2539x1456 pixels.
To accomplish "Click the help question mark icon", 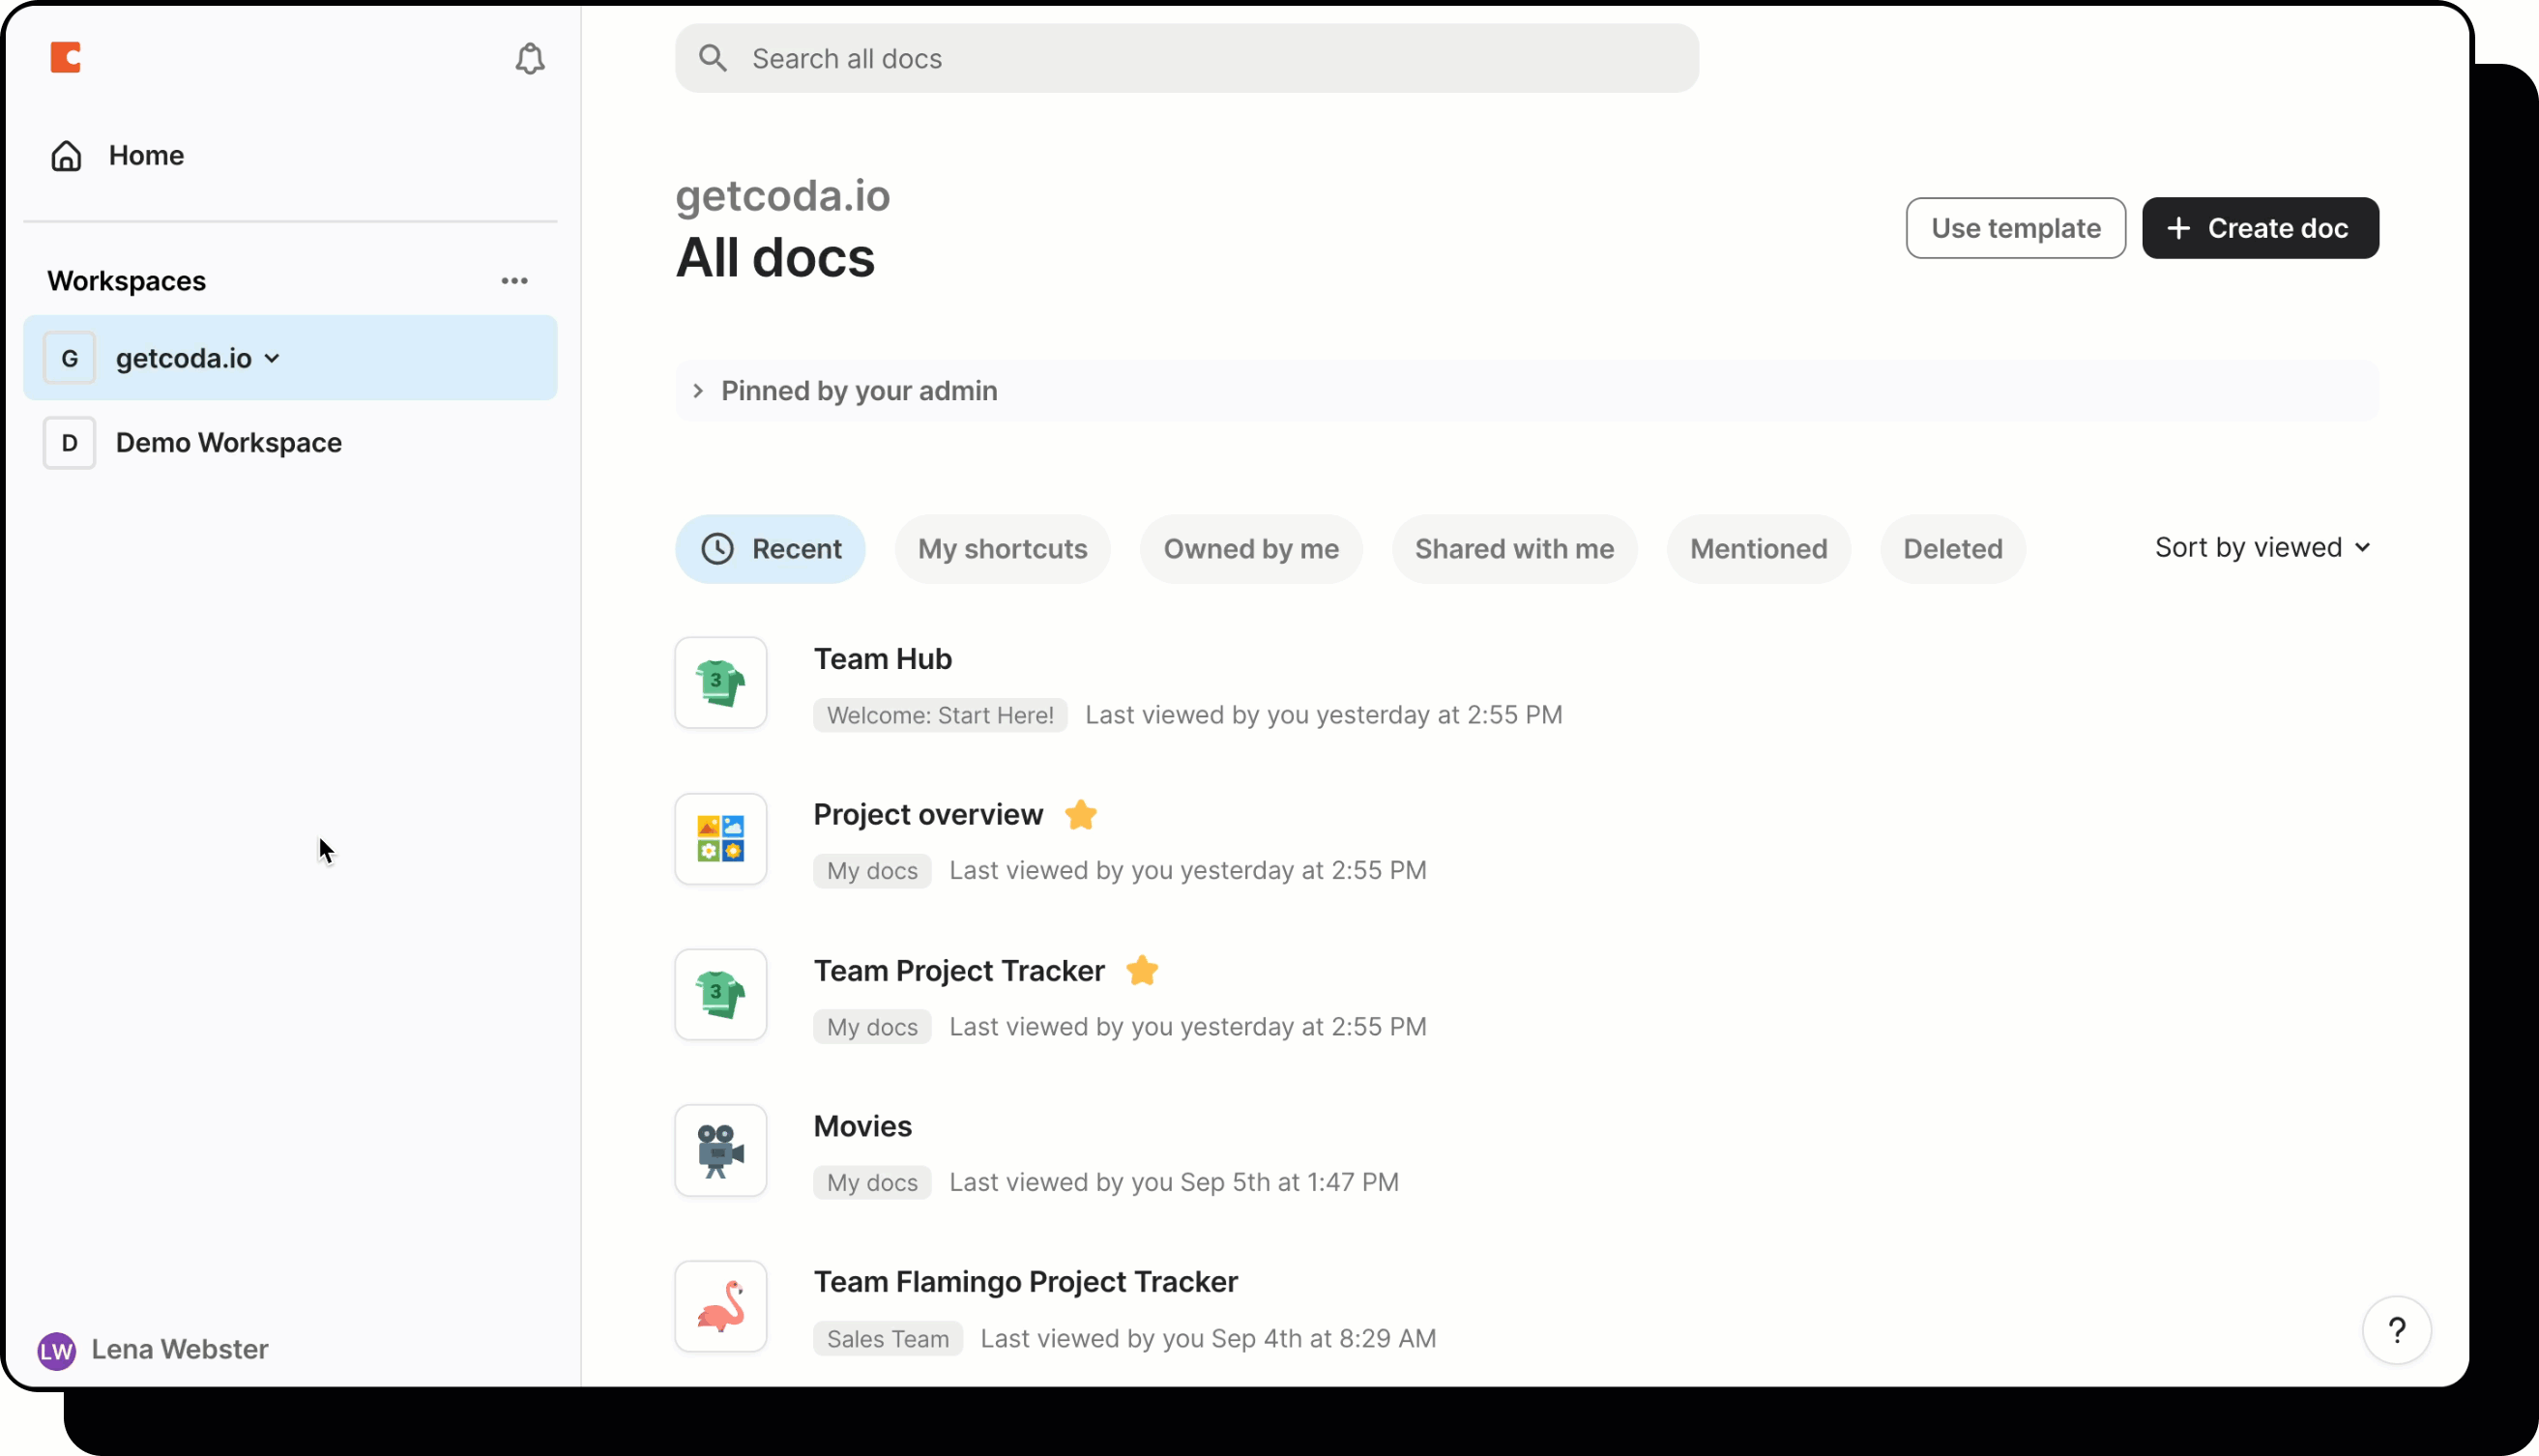I will click(x=2397, y=1330).
